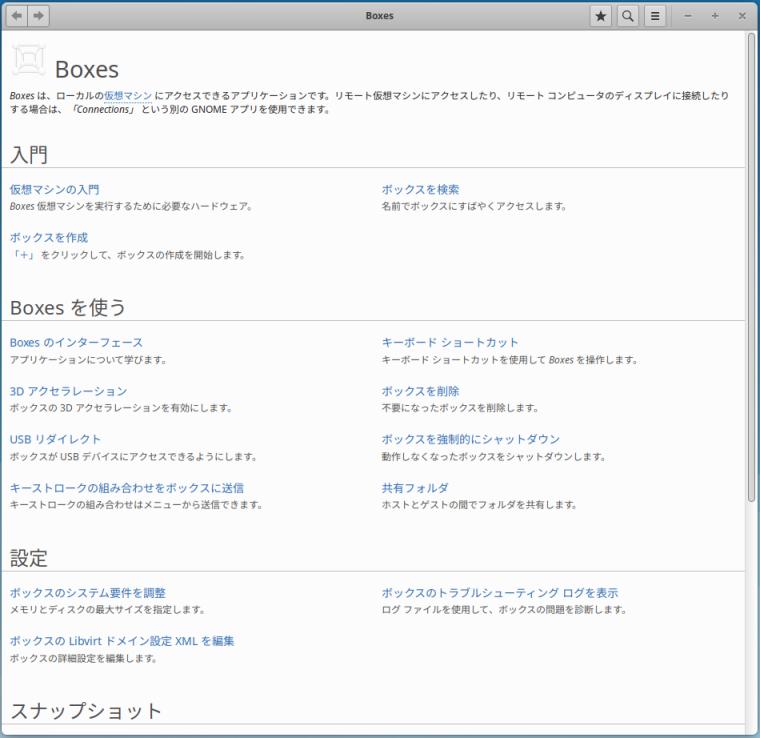Open ボックスのトラブルシューティング ログを表示 link
Viewport: 760px width, 738px height.
(500, 593)
